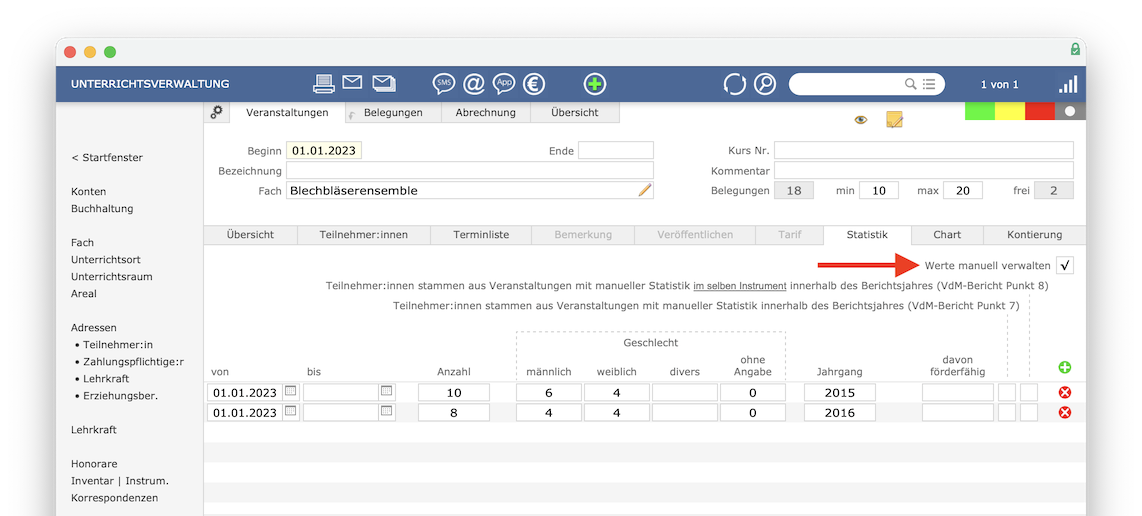Screen dimensions: 1142x516
Task: Open Korrespondenzen in sidebar
Action: pos(114,498)
